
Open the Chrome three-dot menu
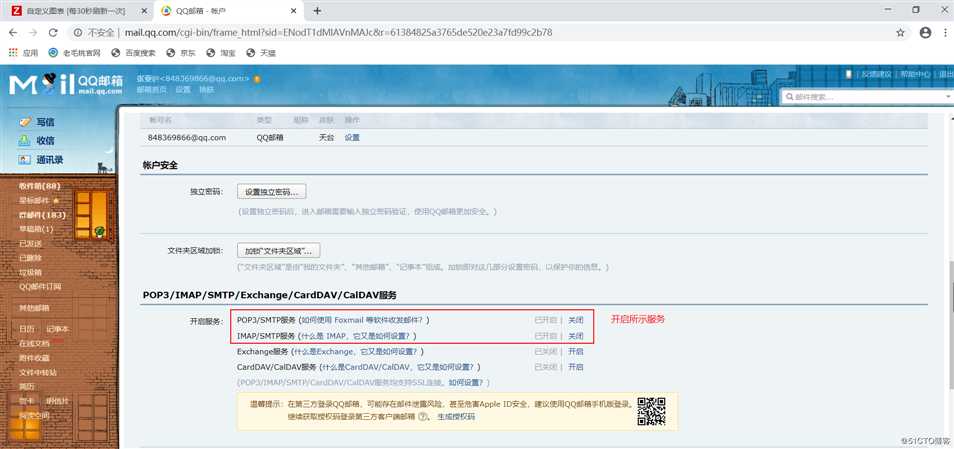click(946, 32)
